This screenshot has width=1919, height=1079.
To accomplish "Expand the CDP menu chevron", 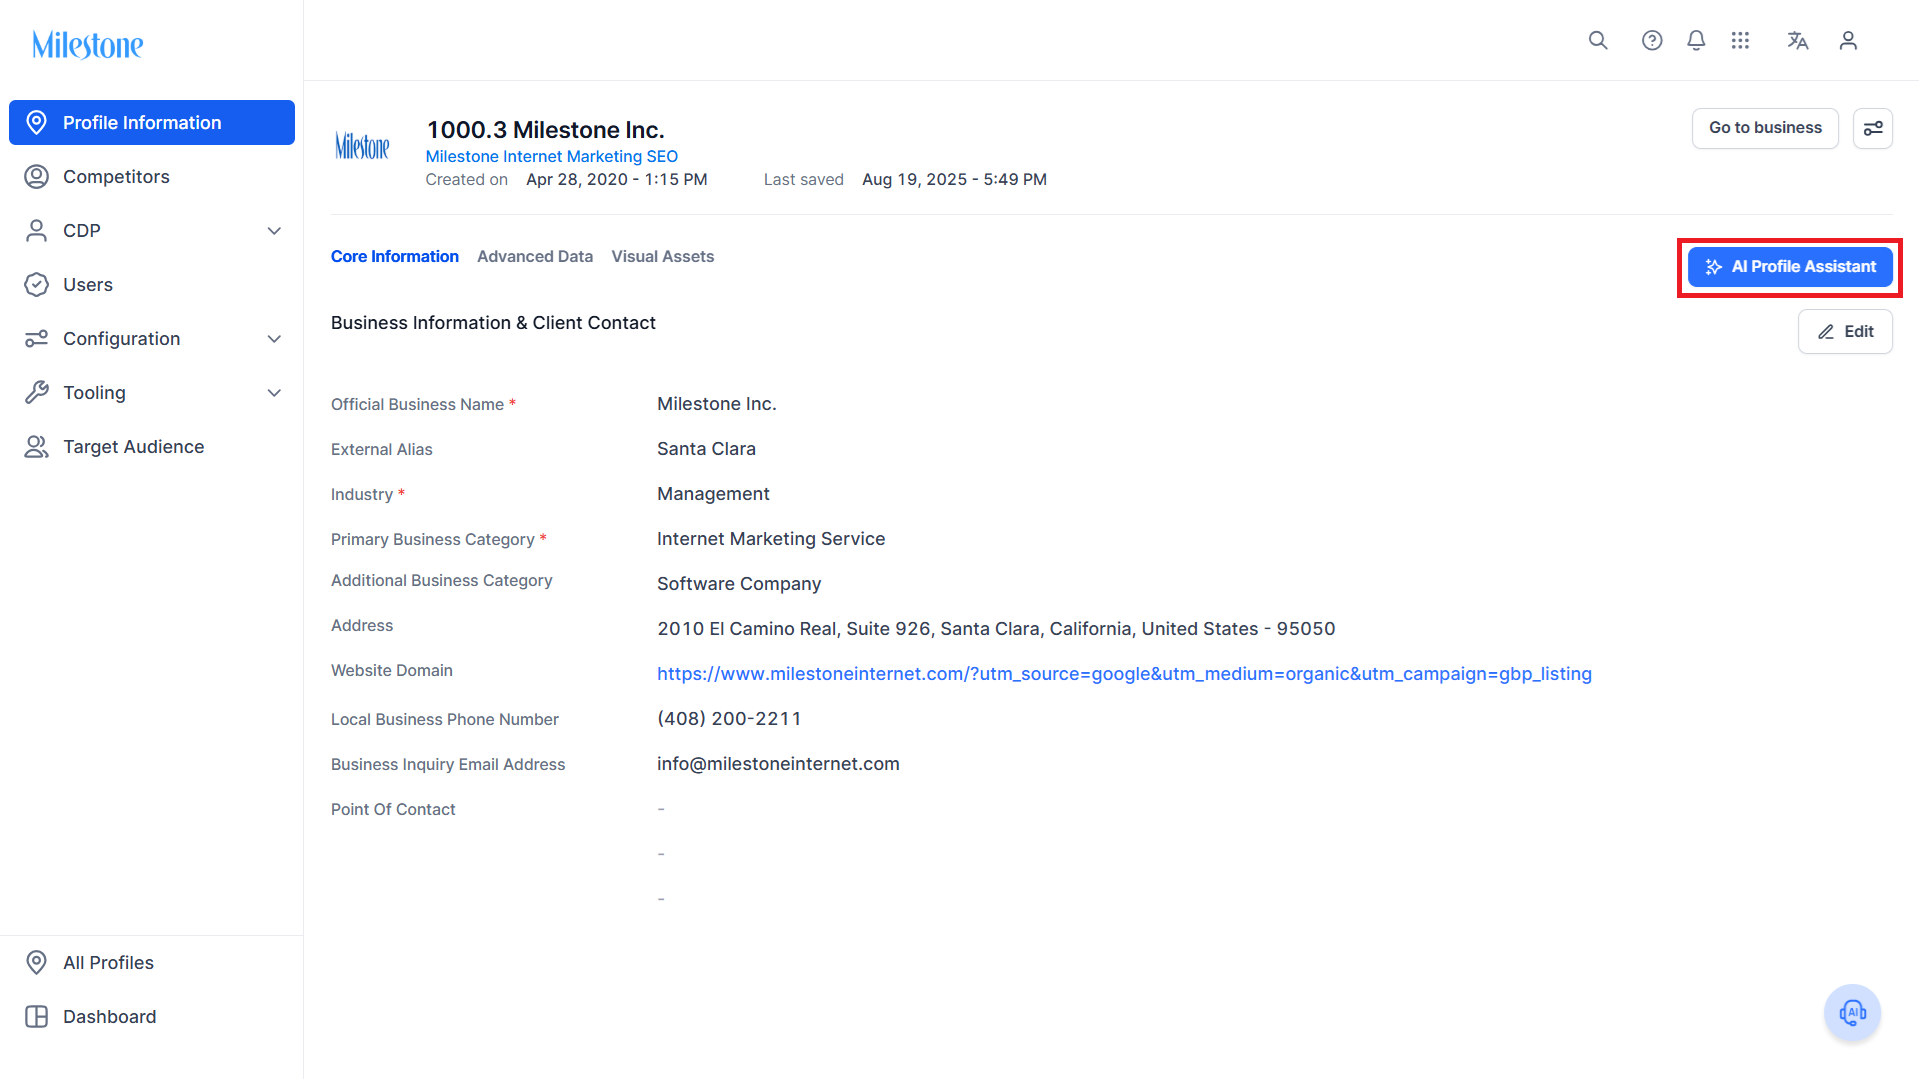I will click(x=274, y=231).
